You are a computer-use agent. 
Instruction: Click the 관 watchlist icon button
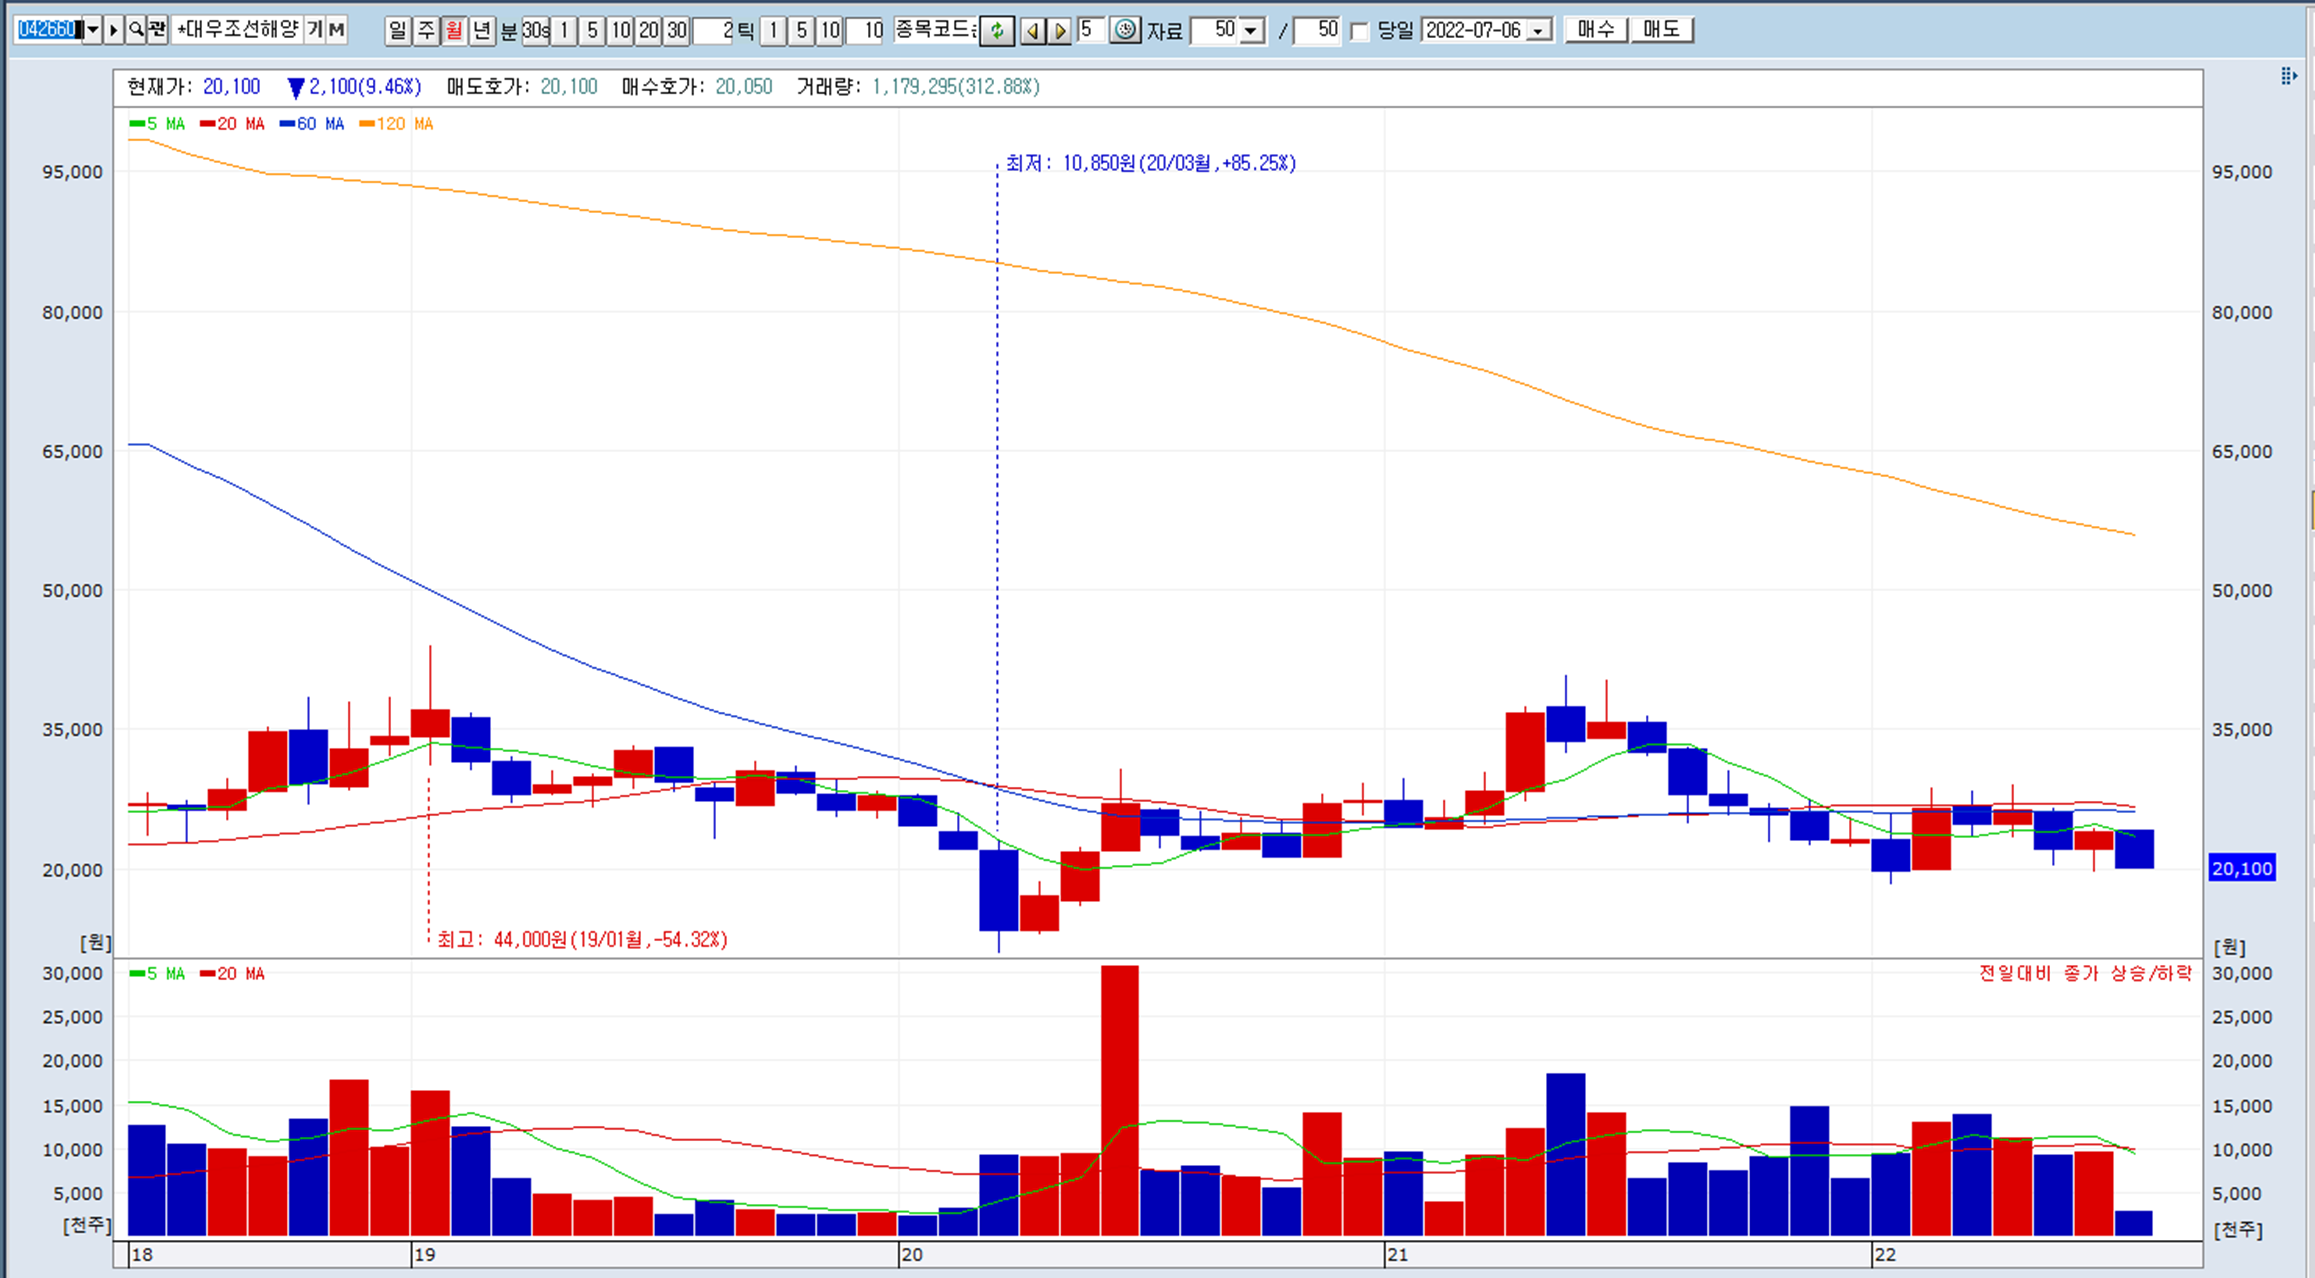(x=157, y=30)
